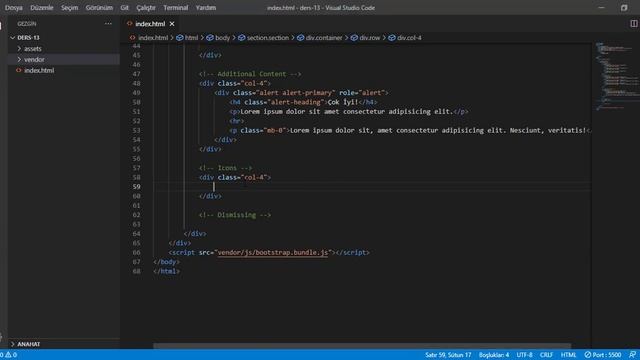Change the UTF-8 encoding
Image resolution: width=640 pixels, height=360 pixels.
524,355
